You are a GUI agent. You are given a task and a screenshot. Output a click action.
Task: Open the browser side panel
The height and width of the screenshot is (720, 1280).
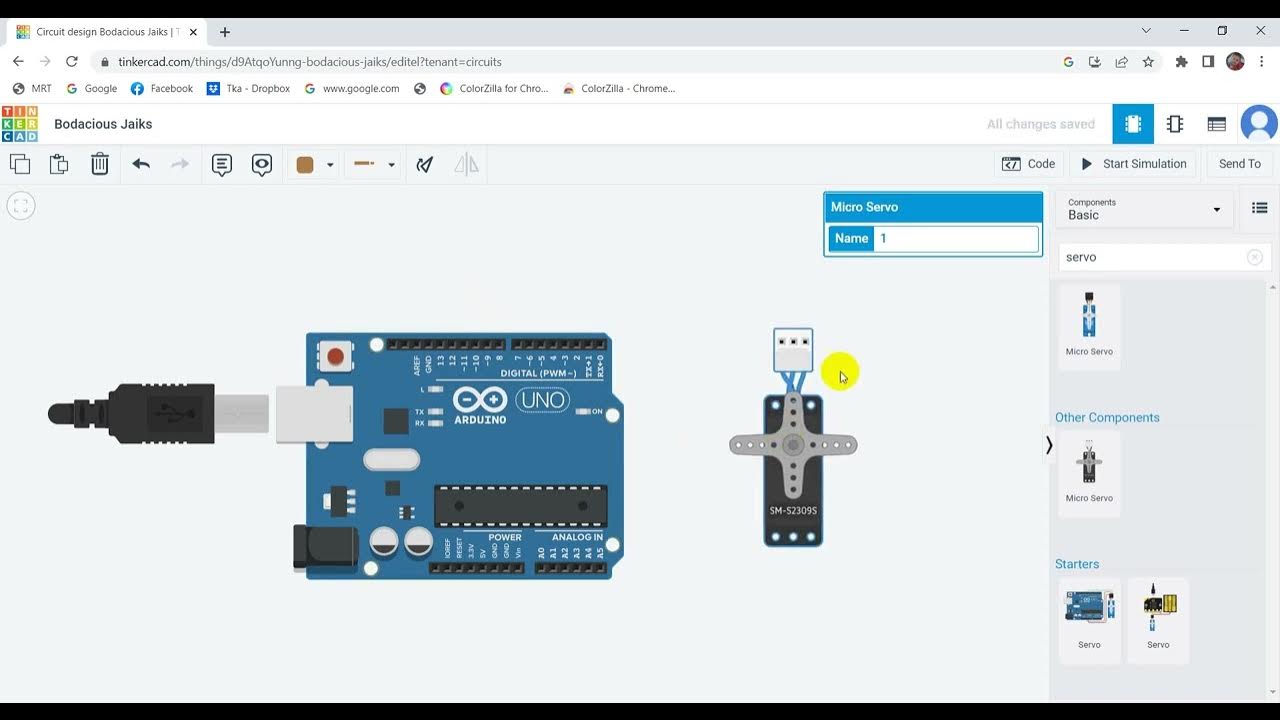click(1208, 61)
